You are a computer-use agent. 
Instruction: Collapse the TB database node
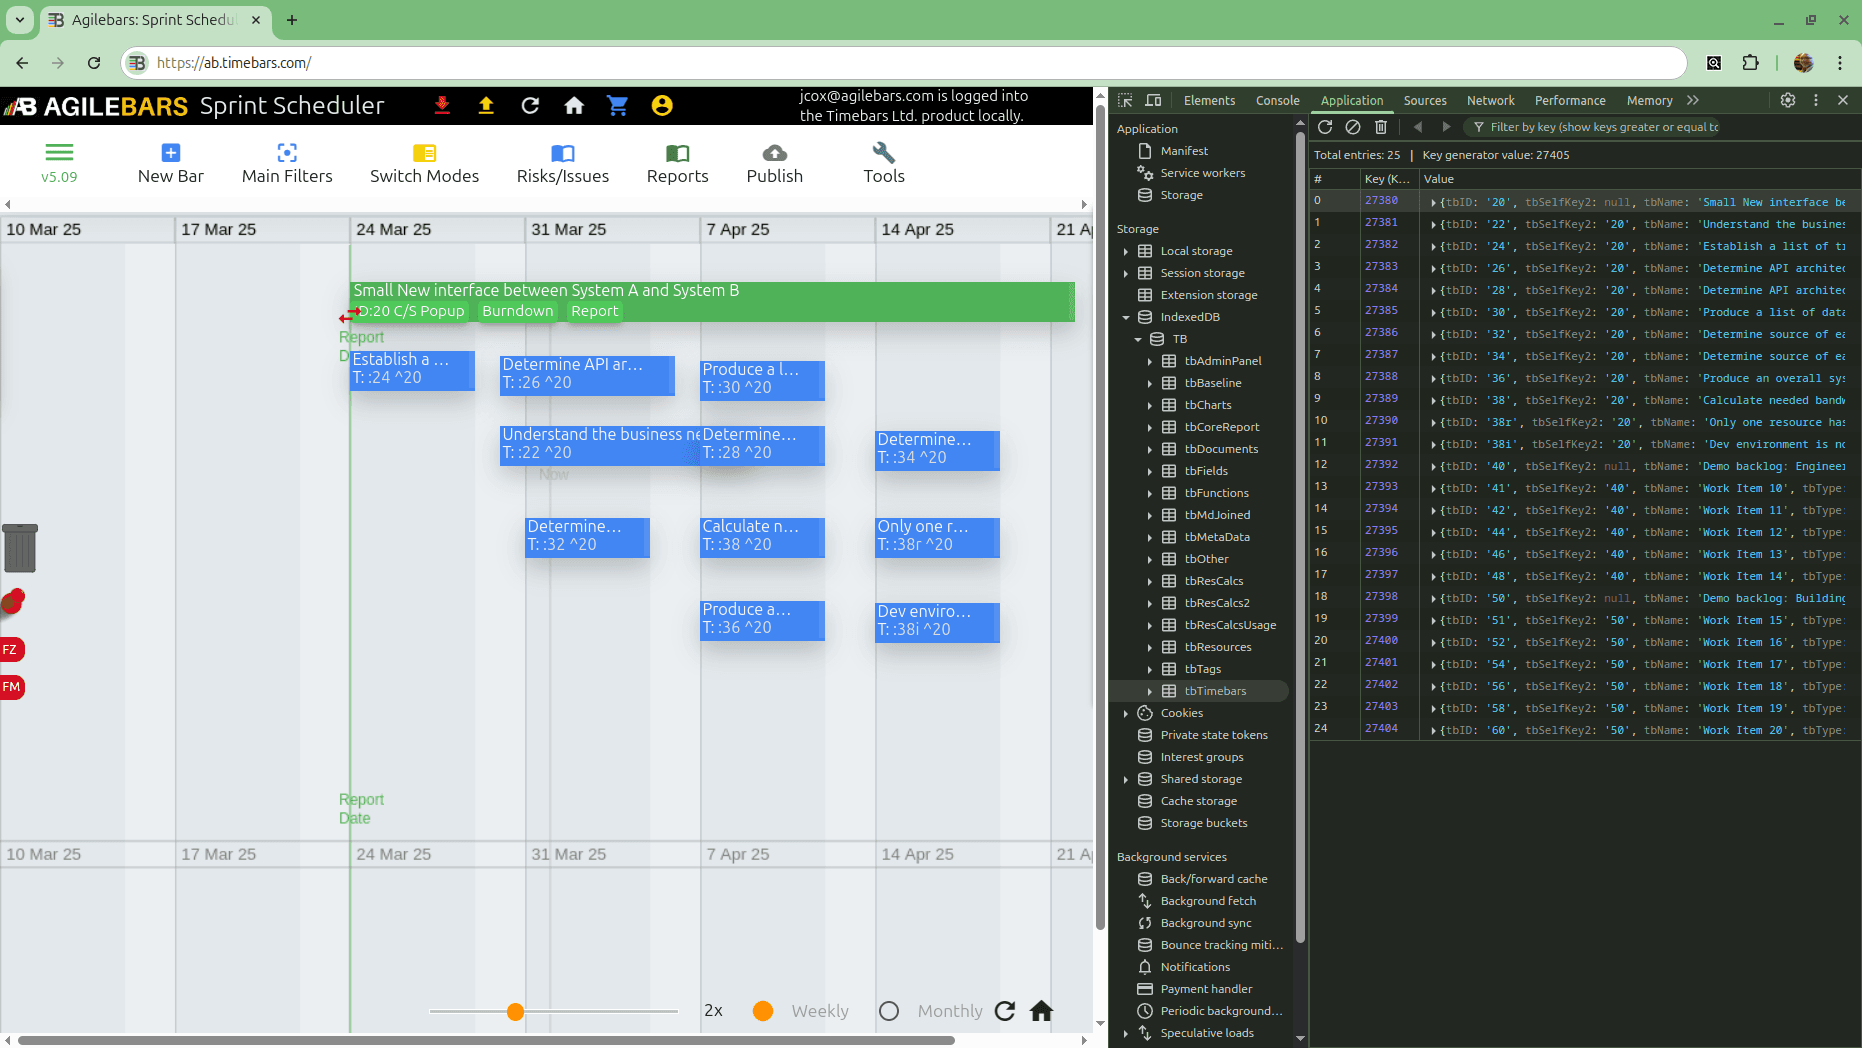pyautogui.click(x=1138, y=339)
